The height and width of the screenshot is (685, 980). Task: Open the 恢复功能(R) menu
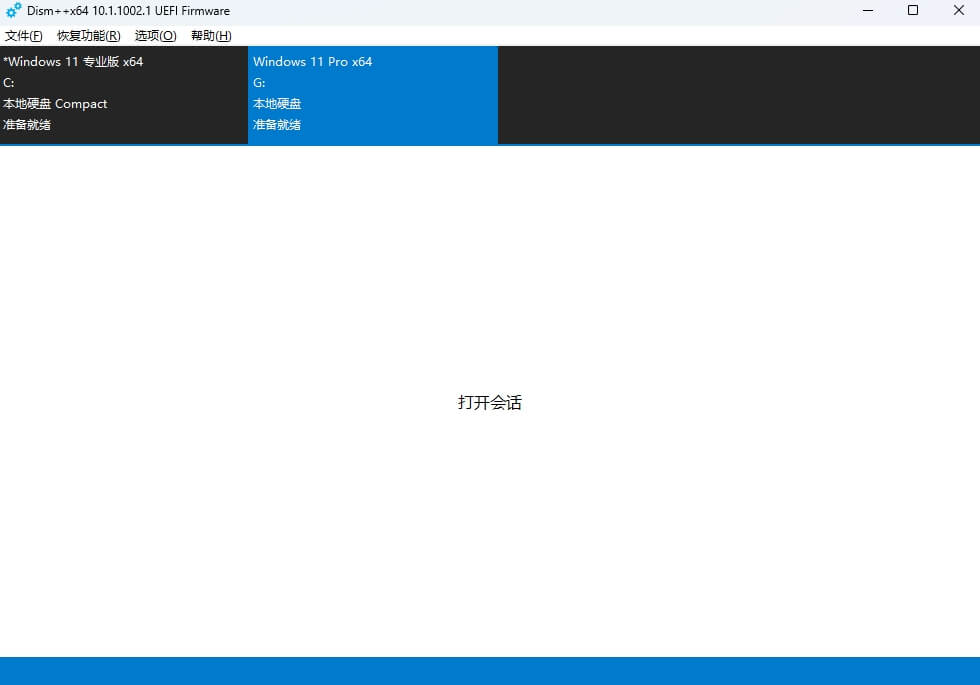88,36
